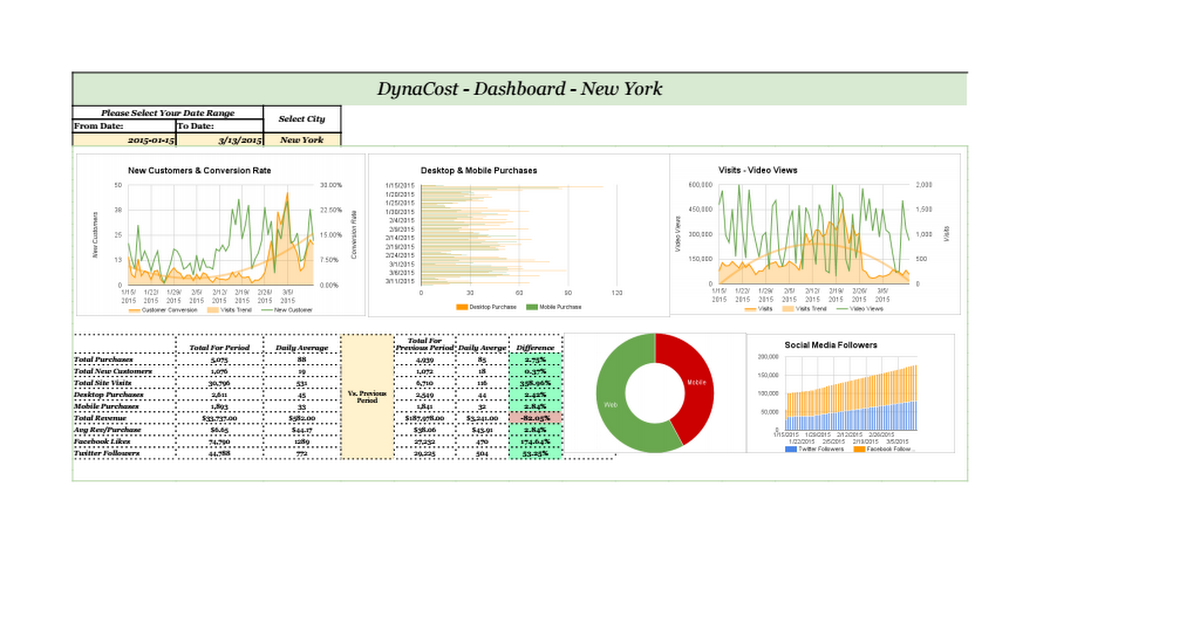Click the 'Total Revenue' row label
Viewport: 1200px width, 630px height.
coord(99,418)
